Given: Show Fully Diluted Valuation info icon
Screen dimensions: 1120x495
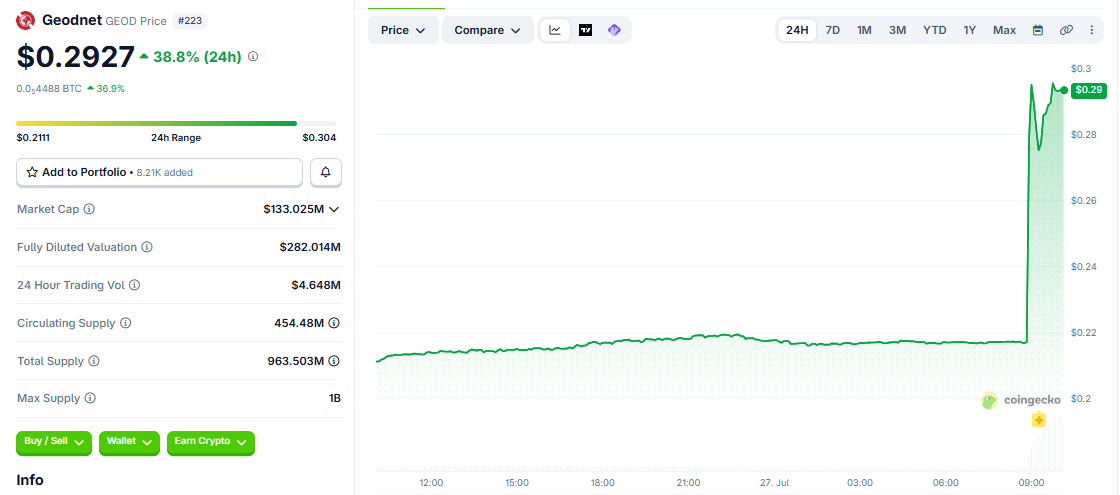Looking at the screenshot, I should (146, 247).
